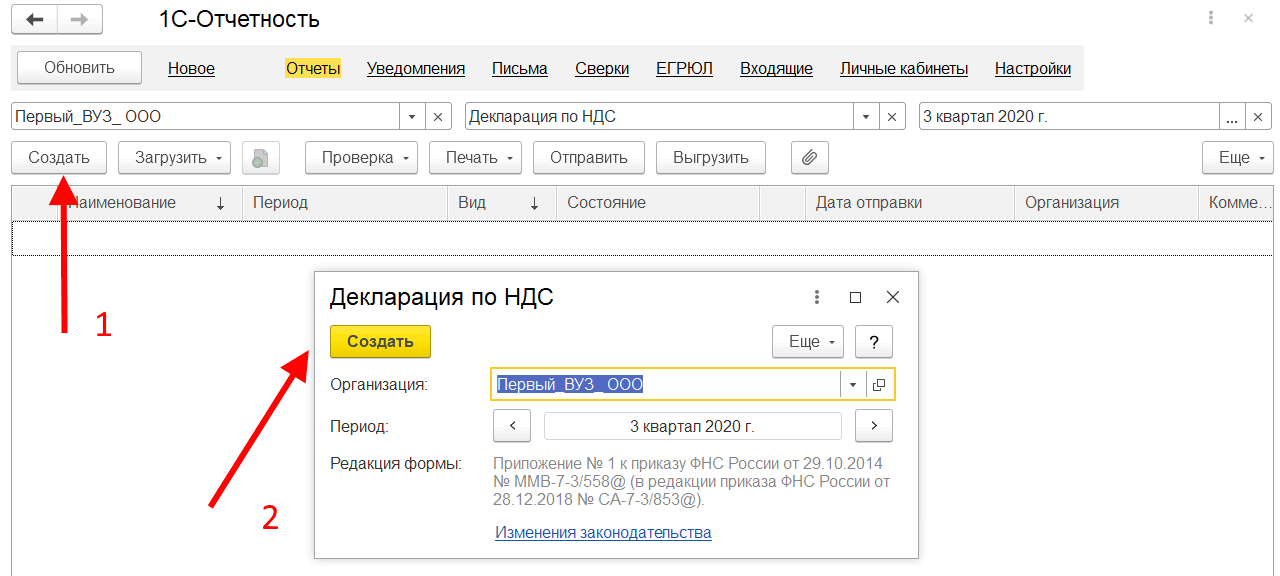Clear the period filter
This screenshot has width=1280, height=576.
[x=1258, y=116]
